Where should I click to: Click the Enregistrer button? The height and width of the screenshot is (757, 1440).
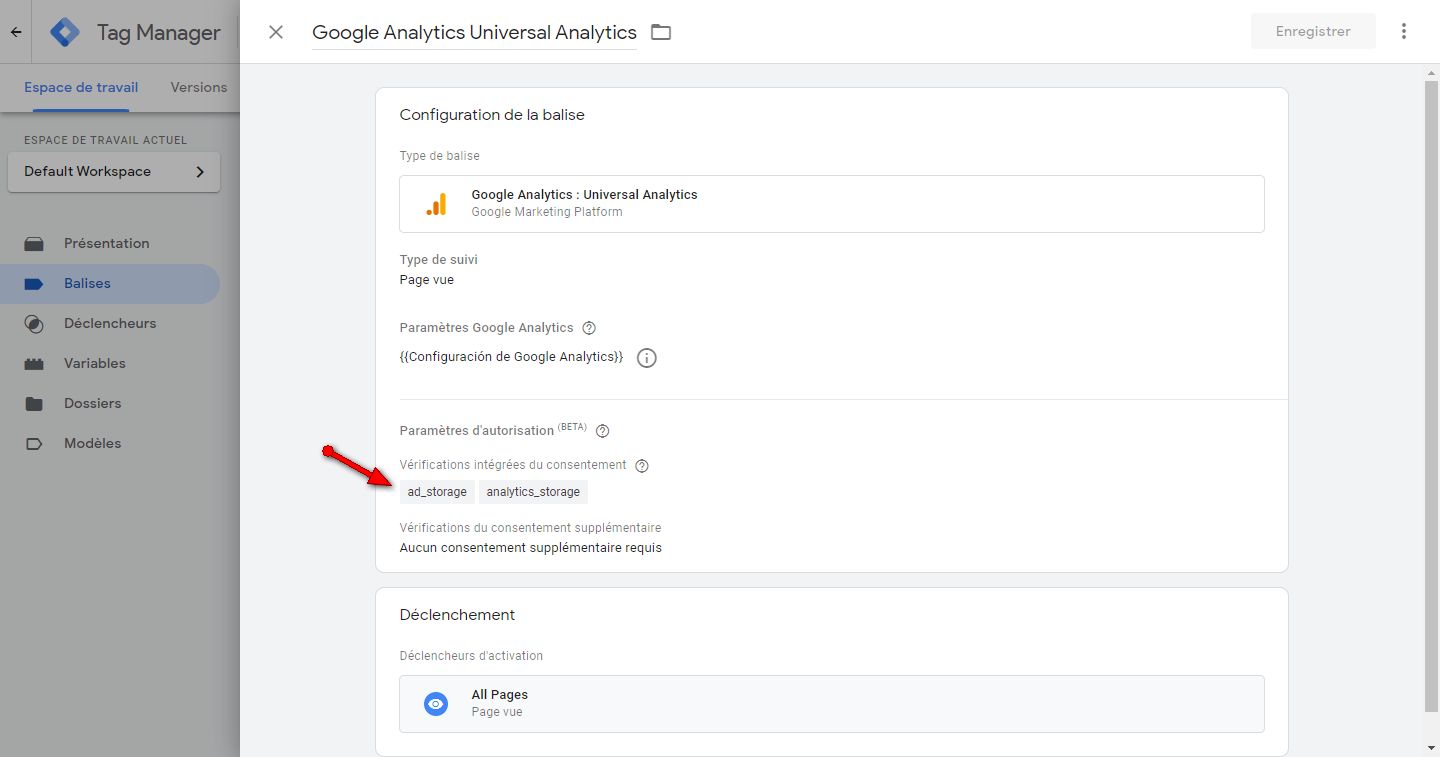pyautogui.click(x=1313, y=31)
